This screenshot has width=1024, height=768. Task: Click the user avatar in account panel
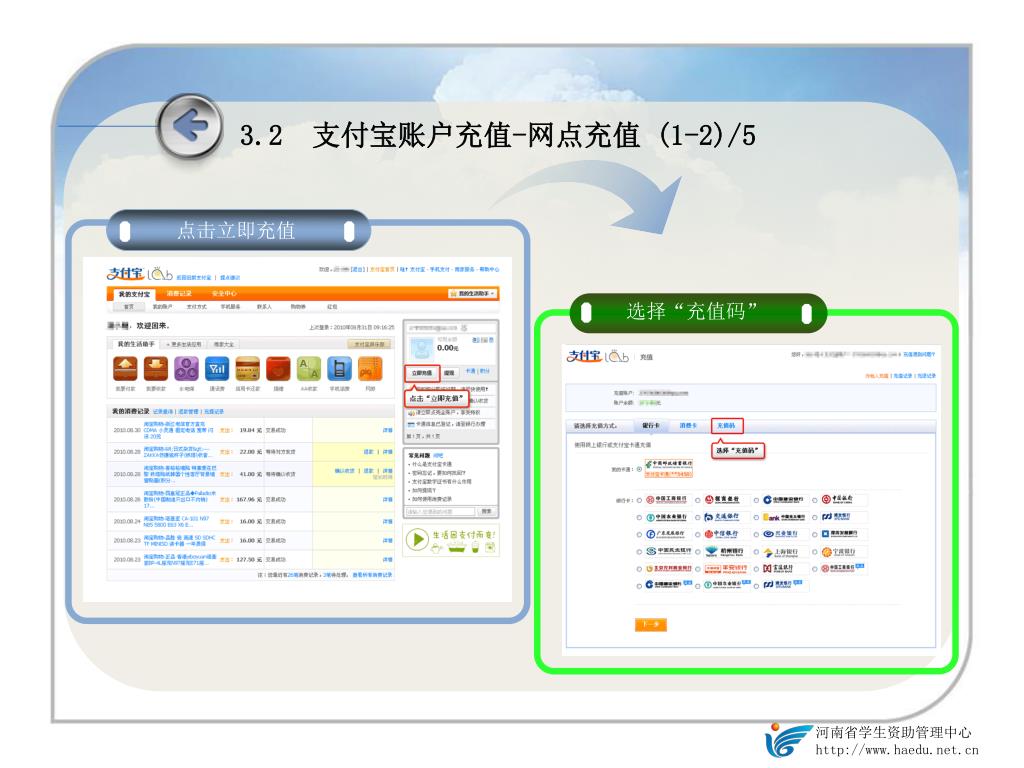(421, 348)
